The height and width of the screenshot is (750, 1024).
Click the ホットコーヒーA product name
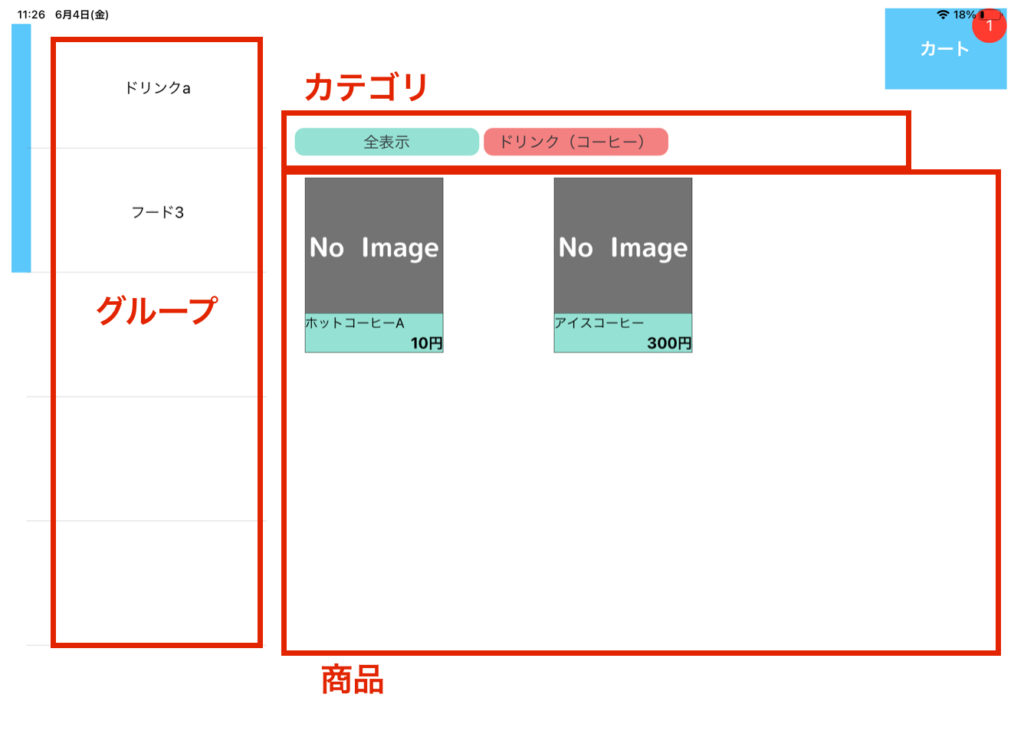click(x=354, y=323)
